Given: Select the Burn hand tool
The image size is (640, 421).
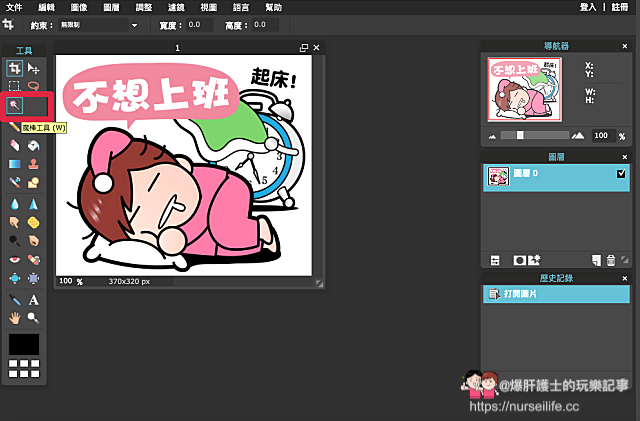Looking at the screenshot, I should [33, 241].
